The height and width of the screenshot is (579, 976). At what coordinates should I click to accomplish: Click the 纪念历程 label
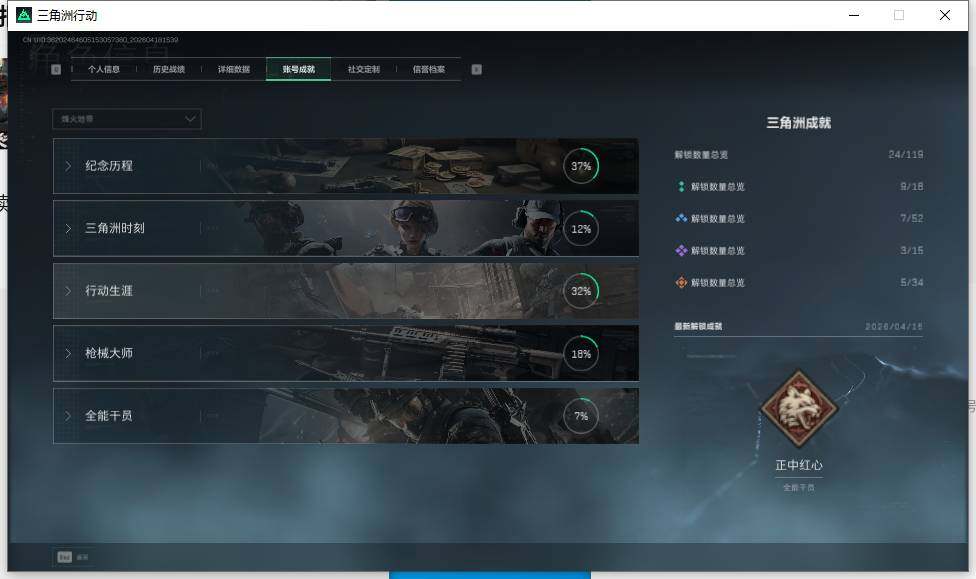[x=109, y=166]
